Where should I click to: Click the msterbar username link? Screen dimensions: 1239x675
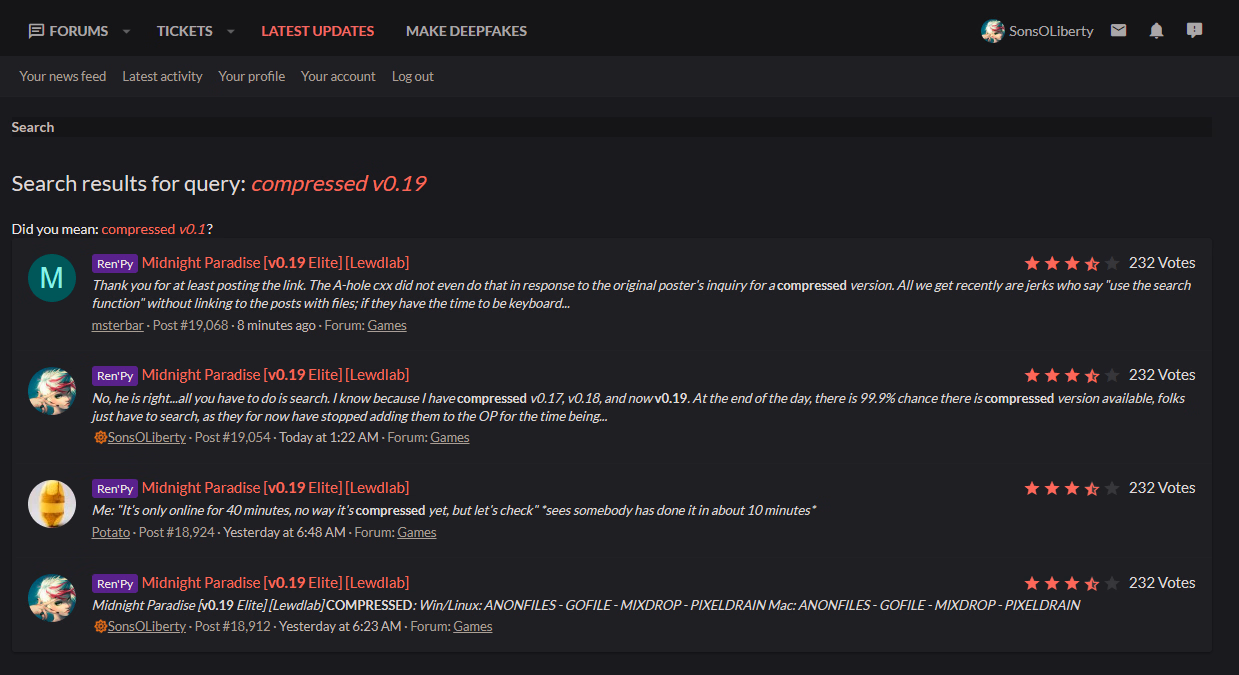(118, 325)
